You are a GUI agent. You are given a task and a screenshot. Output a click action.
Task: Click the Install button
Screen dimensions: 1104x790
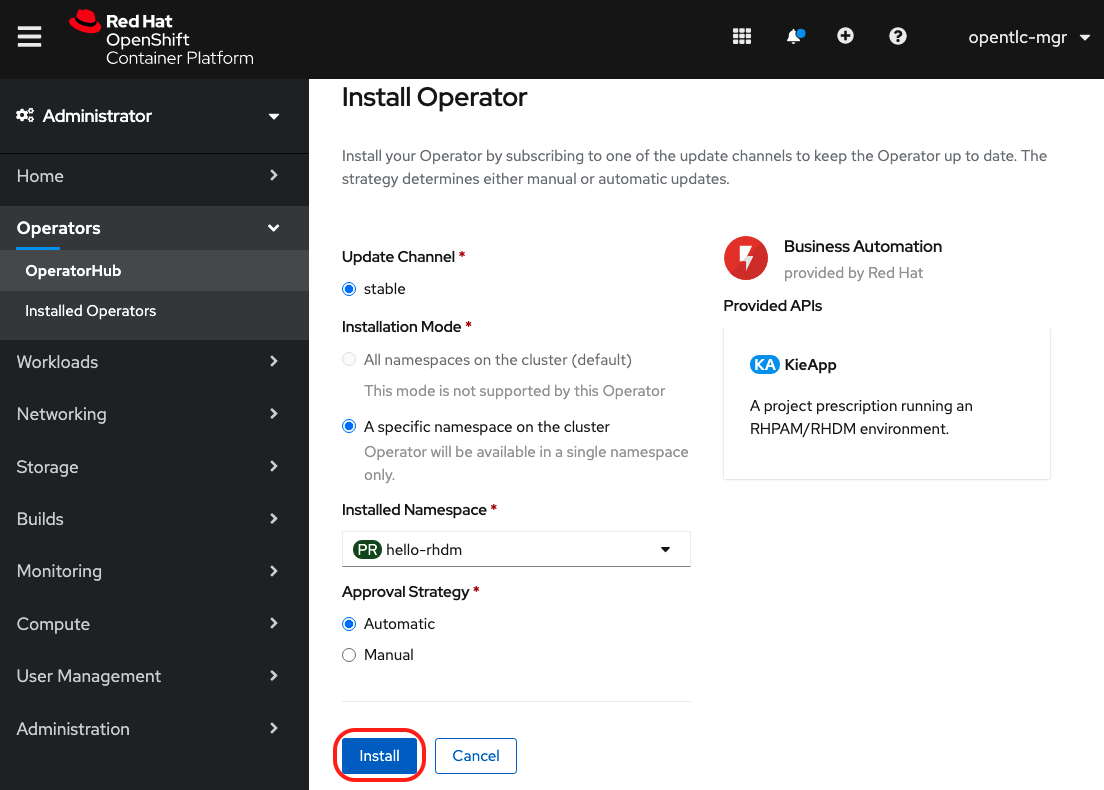click(379, 756)
